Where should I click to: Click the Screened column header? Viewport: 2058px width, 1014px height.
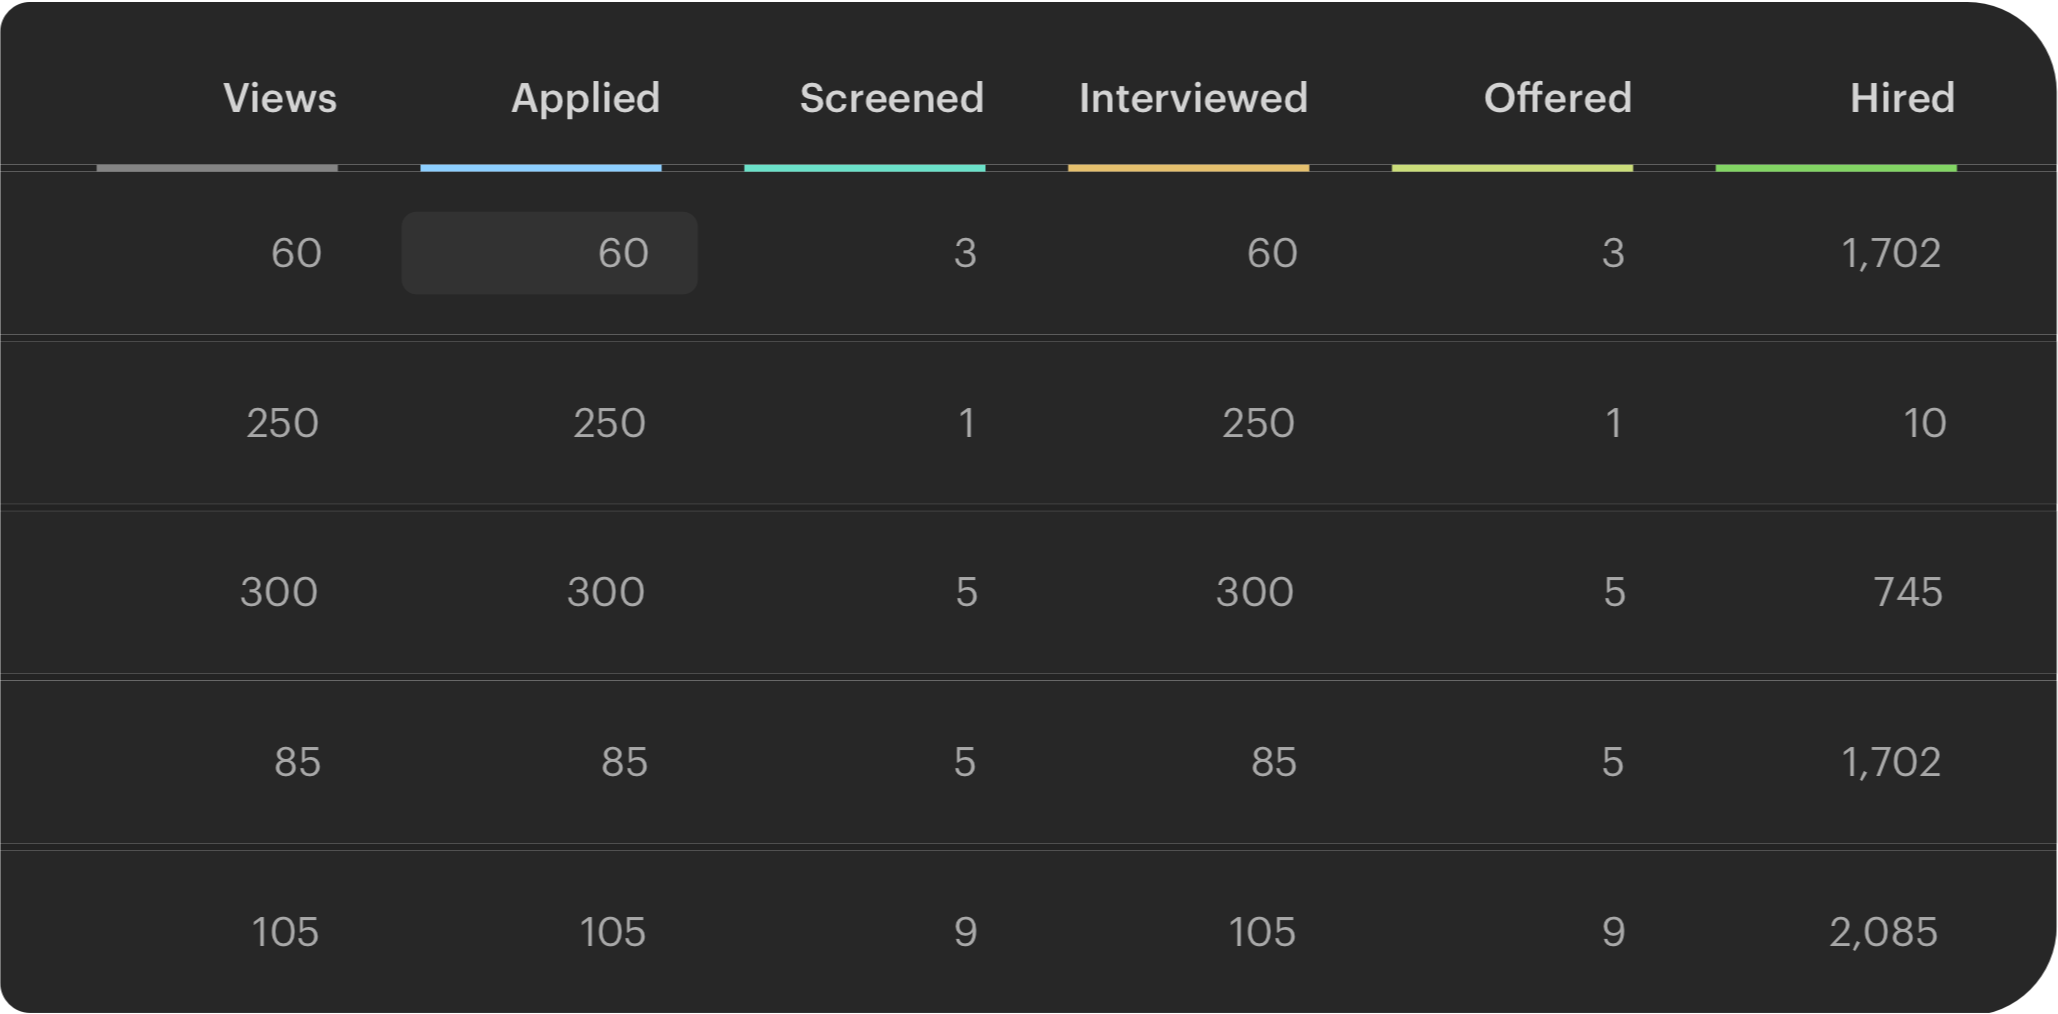(x=892, y=98)
